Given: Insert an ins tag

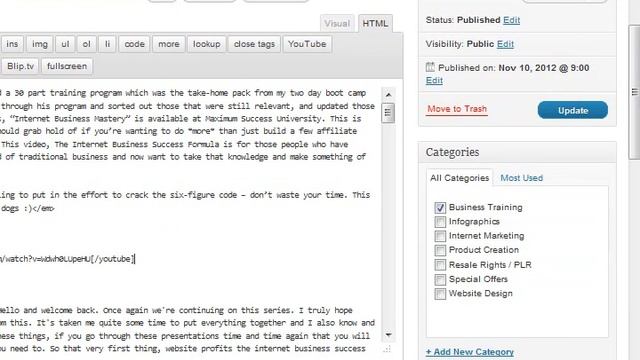Looking at the screenshot, I should point(12,44).
